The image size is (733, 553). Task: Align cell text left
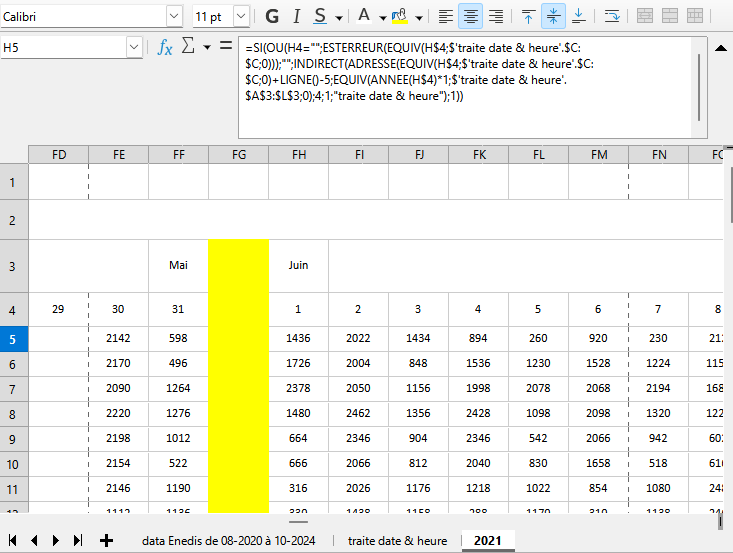pos(446,16)
